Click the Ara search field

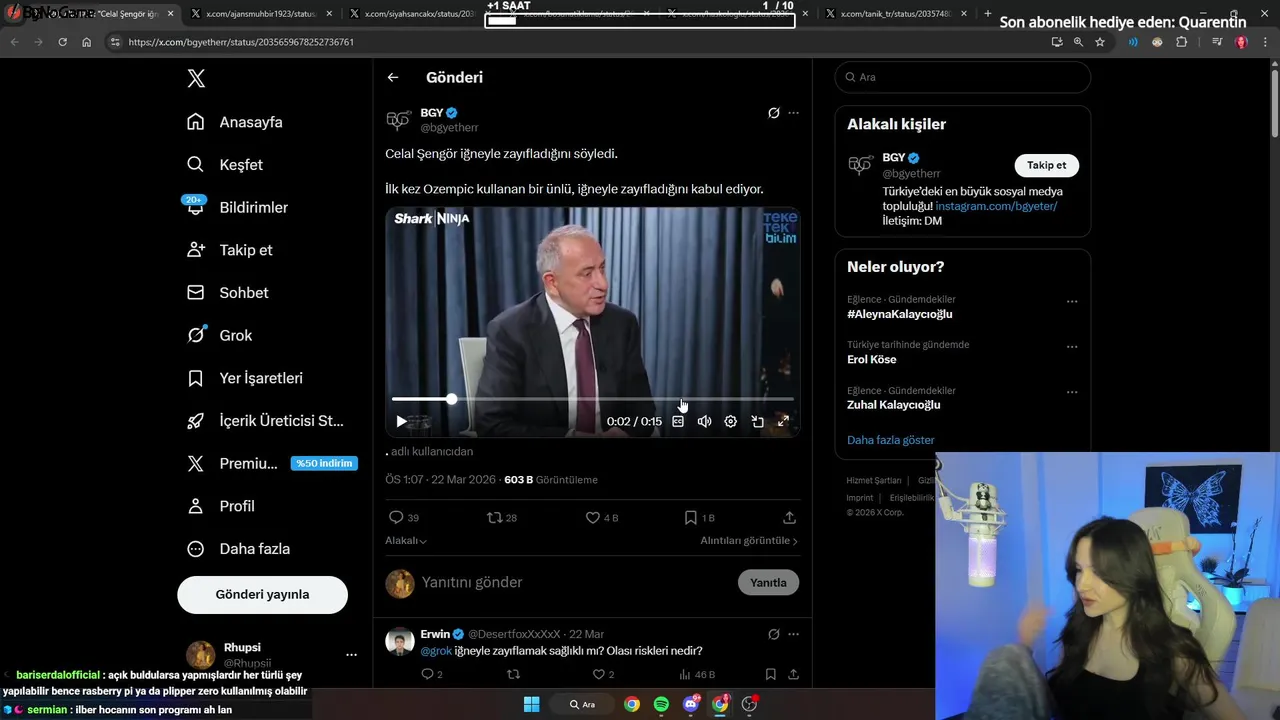click(962, 77)
